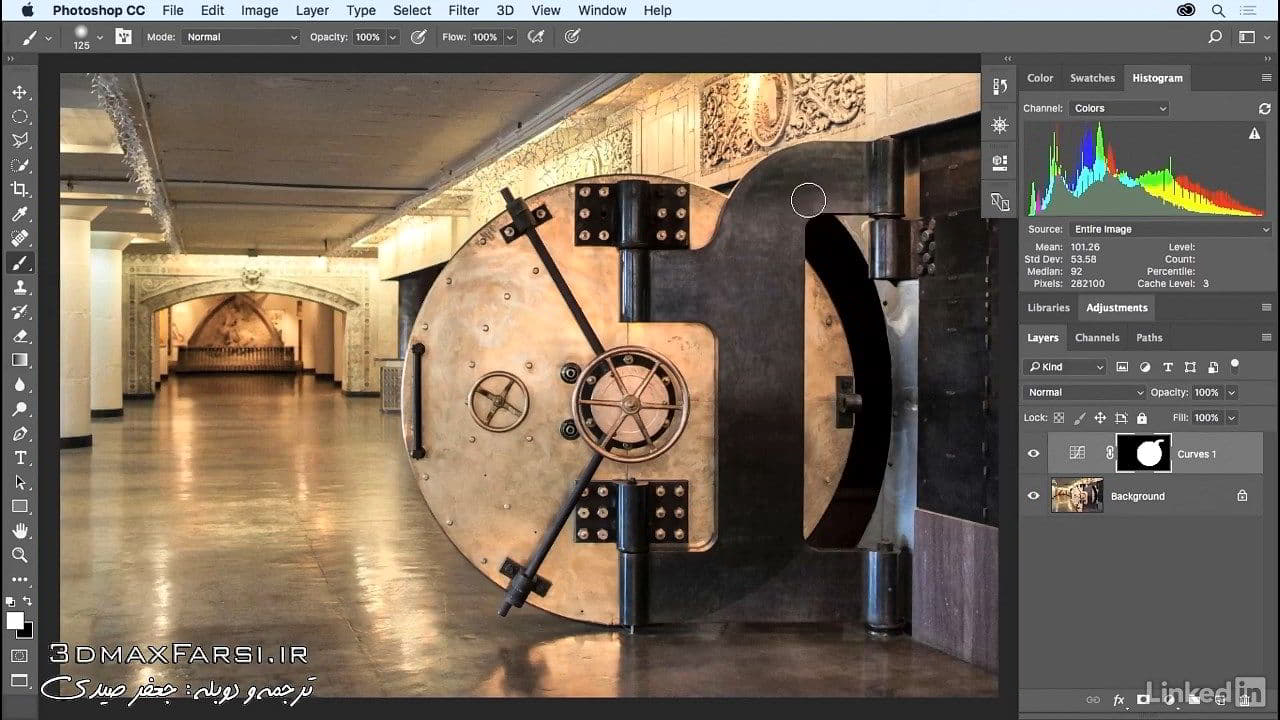The width and height of the screenshot is (1280, 720).
Task: Toggle Quick Mask mode
Action: [x=20, y=656]
